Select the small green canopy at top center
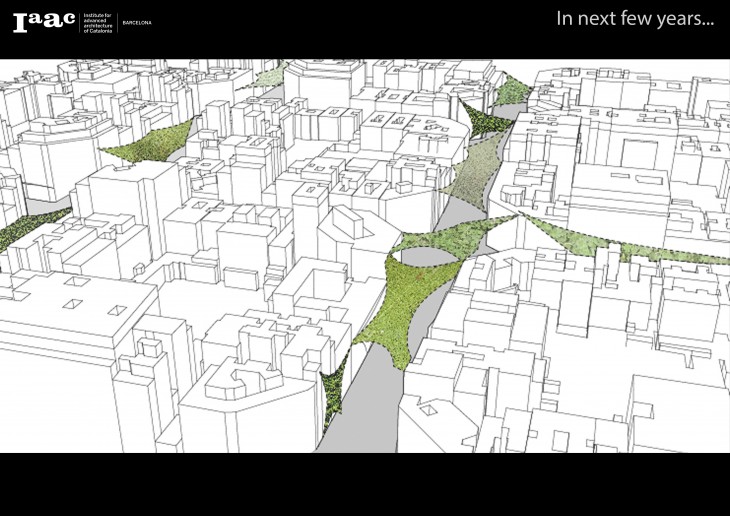The width and height of the screenshot is (730, 516). 270,75
